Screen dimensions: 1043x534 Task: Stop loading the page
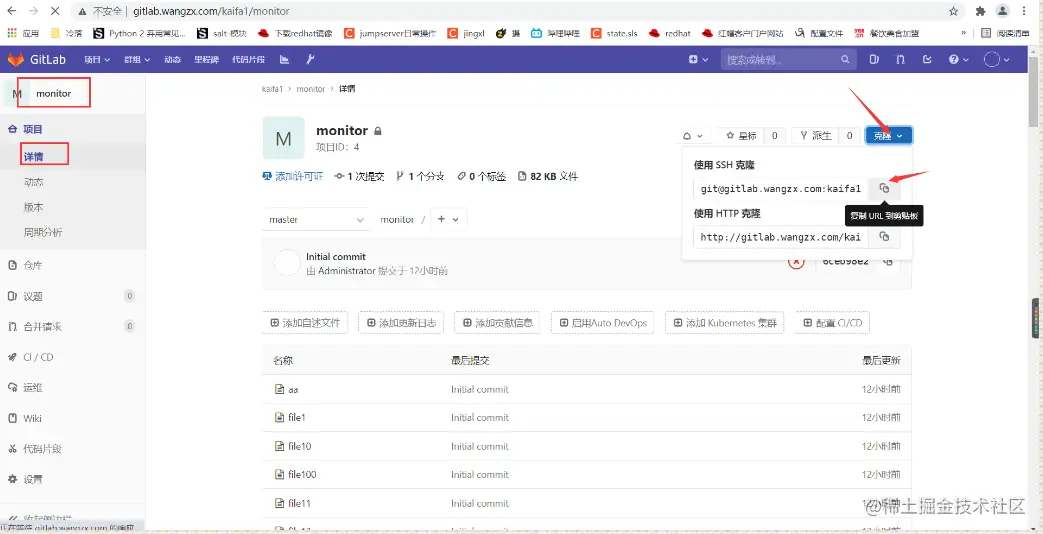pos(56,11)
